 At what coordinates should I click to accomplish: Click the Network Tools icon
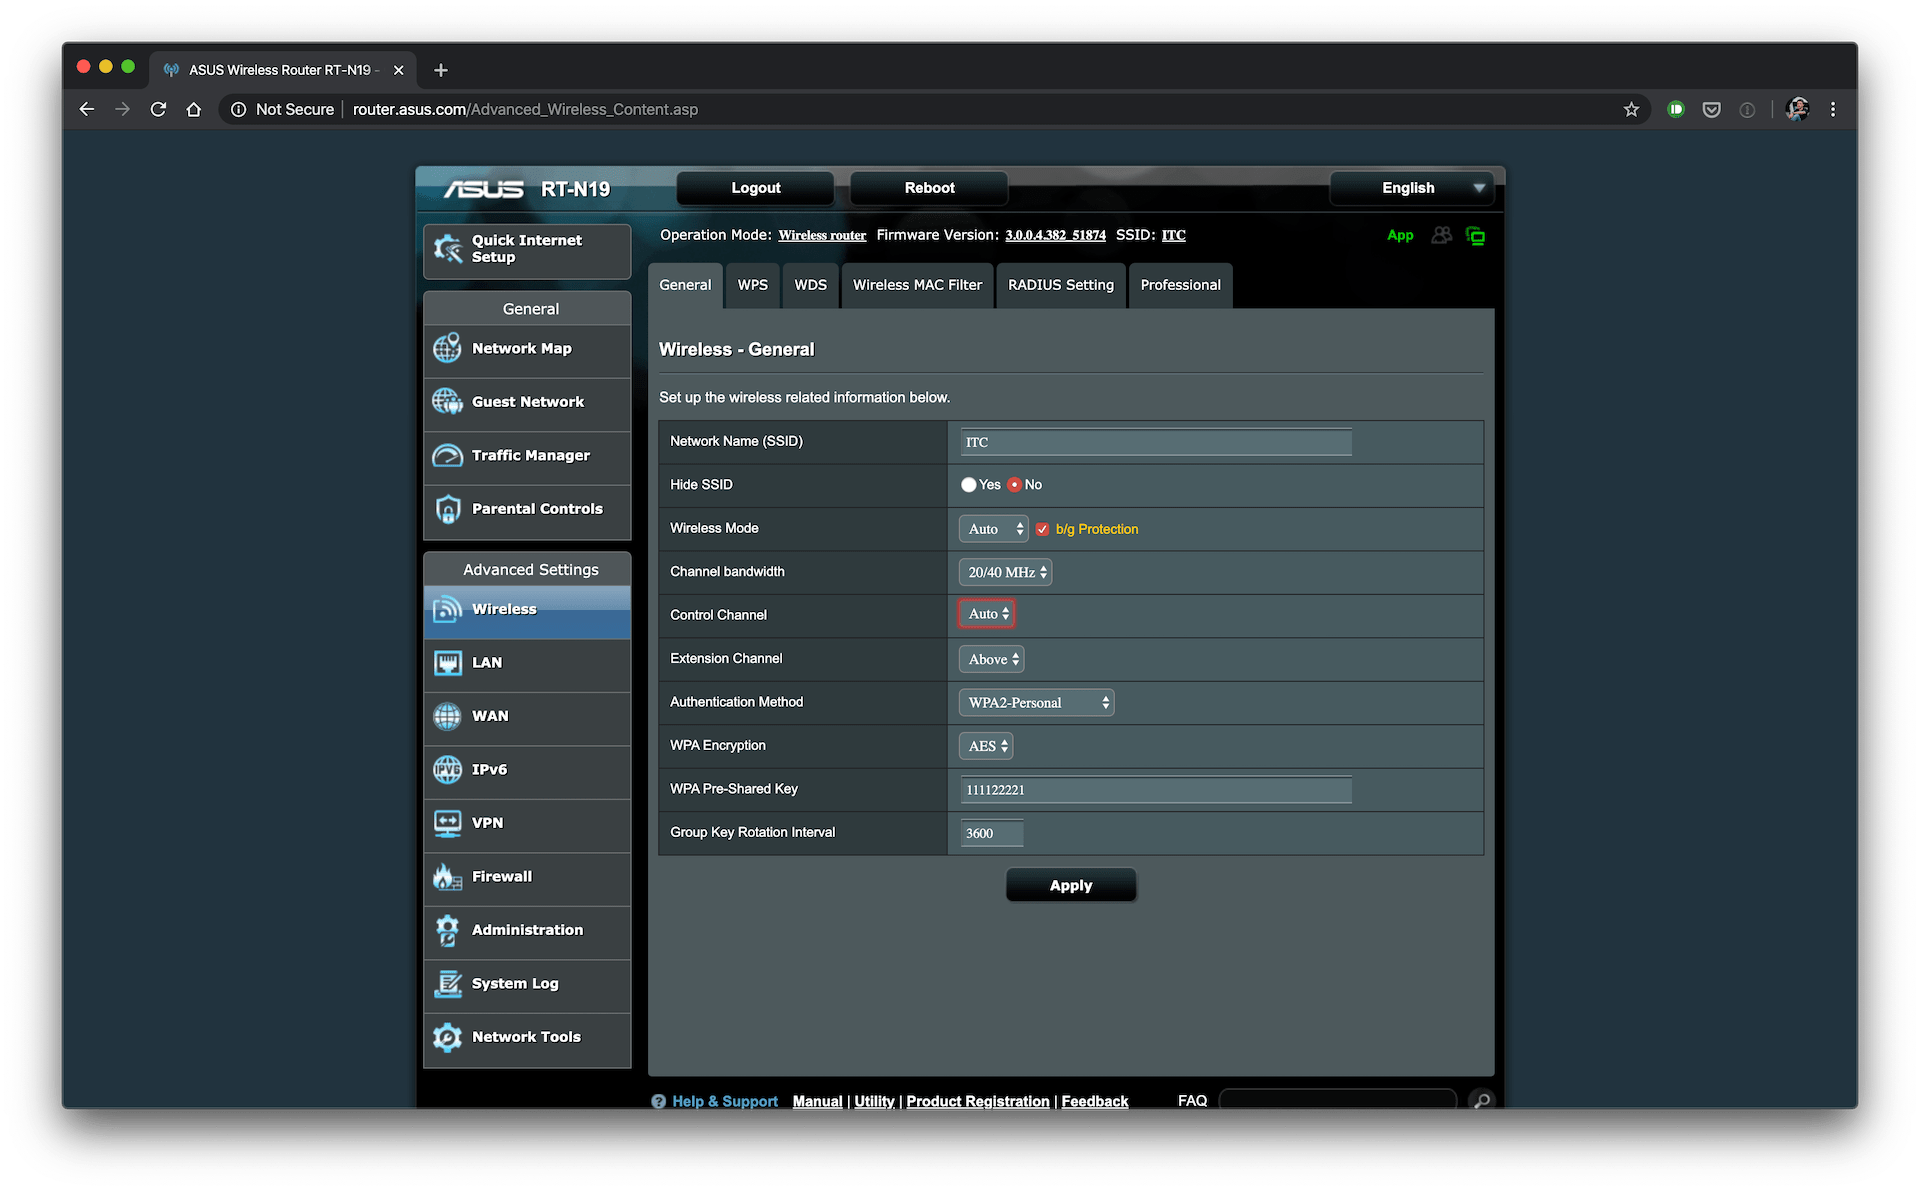[447, 1037]
